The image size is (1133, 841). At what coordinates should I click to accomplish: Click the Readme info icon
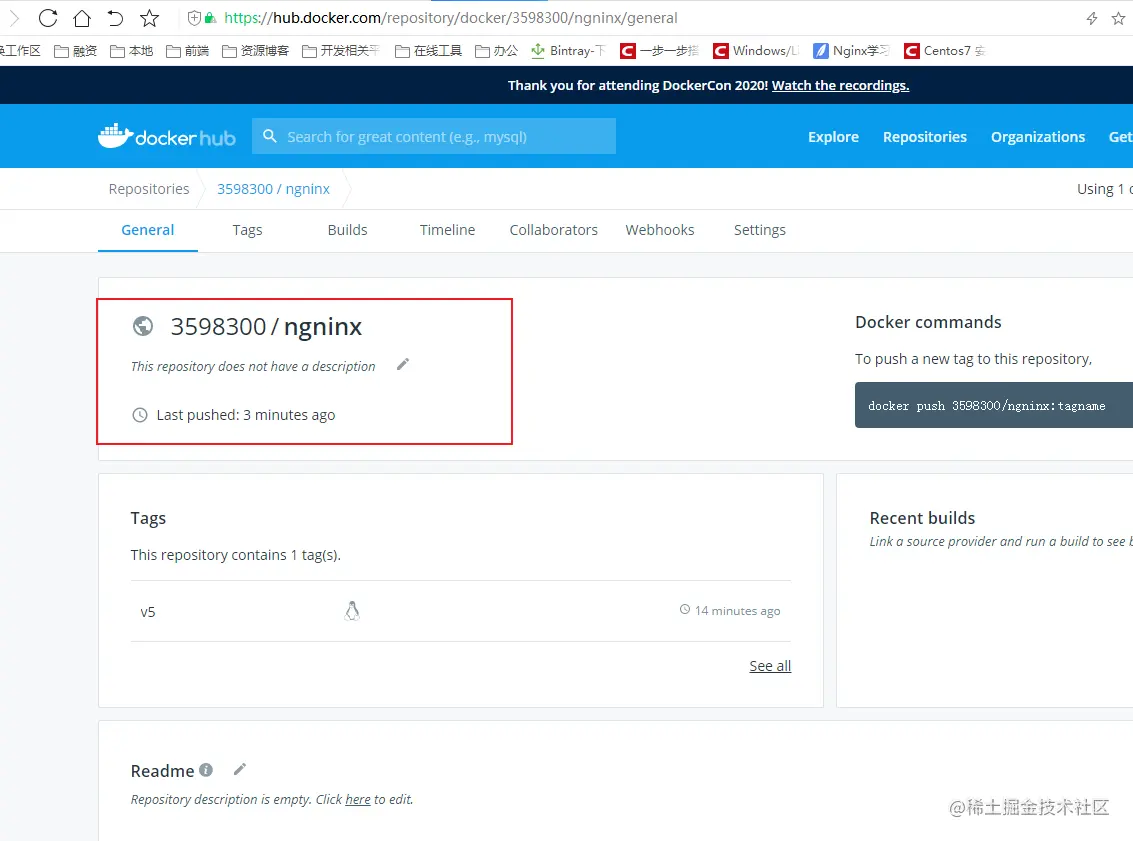pos(206,770)
